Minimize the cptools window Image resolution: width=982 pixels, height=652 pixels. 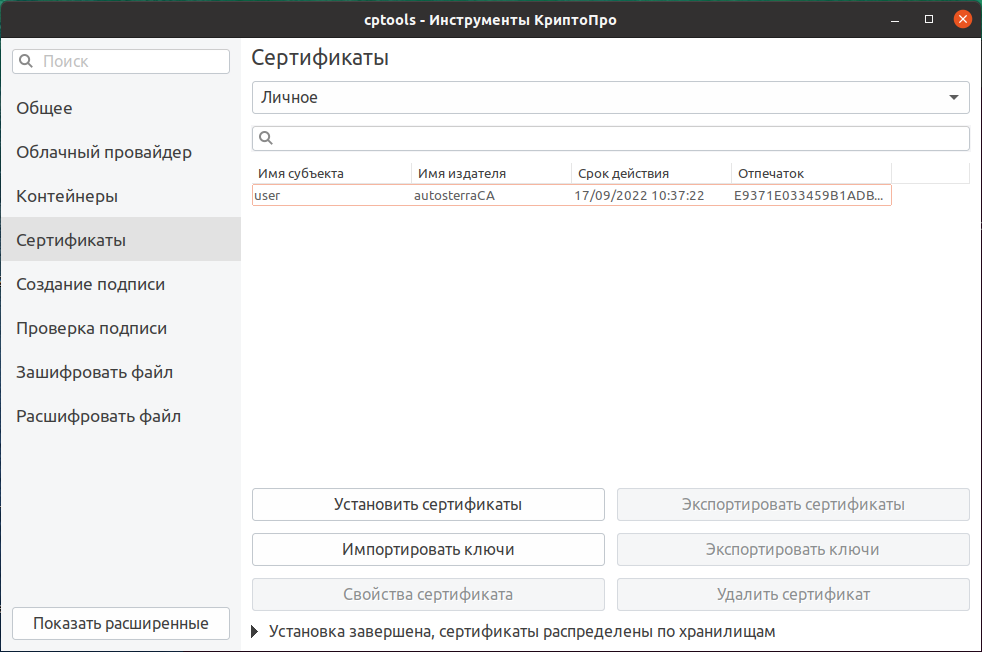tap(895, 20)
